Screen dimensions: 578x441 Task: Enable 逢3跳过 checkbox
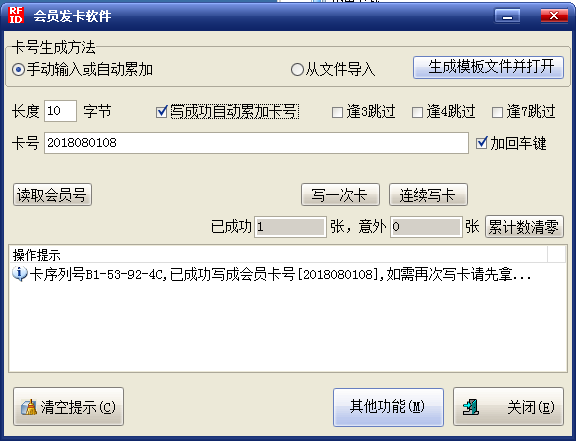click(337, 112)
